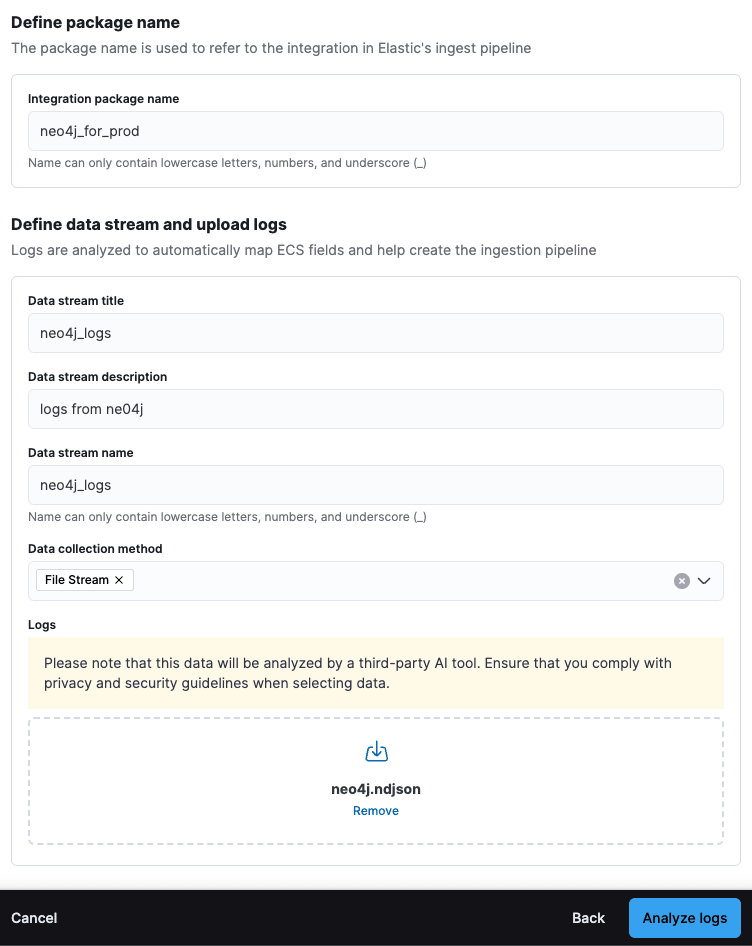Image resolution: width=752 pixels, height=946 pixels.
Task: Select the Cancel option
Action: pyautogui.click(x=34, y=918)
